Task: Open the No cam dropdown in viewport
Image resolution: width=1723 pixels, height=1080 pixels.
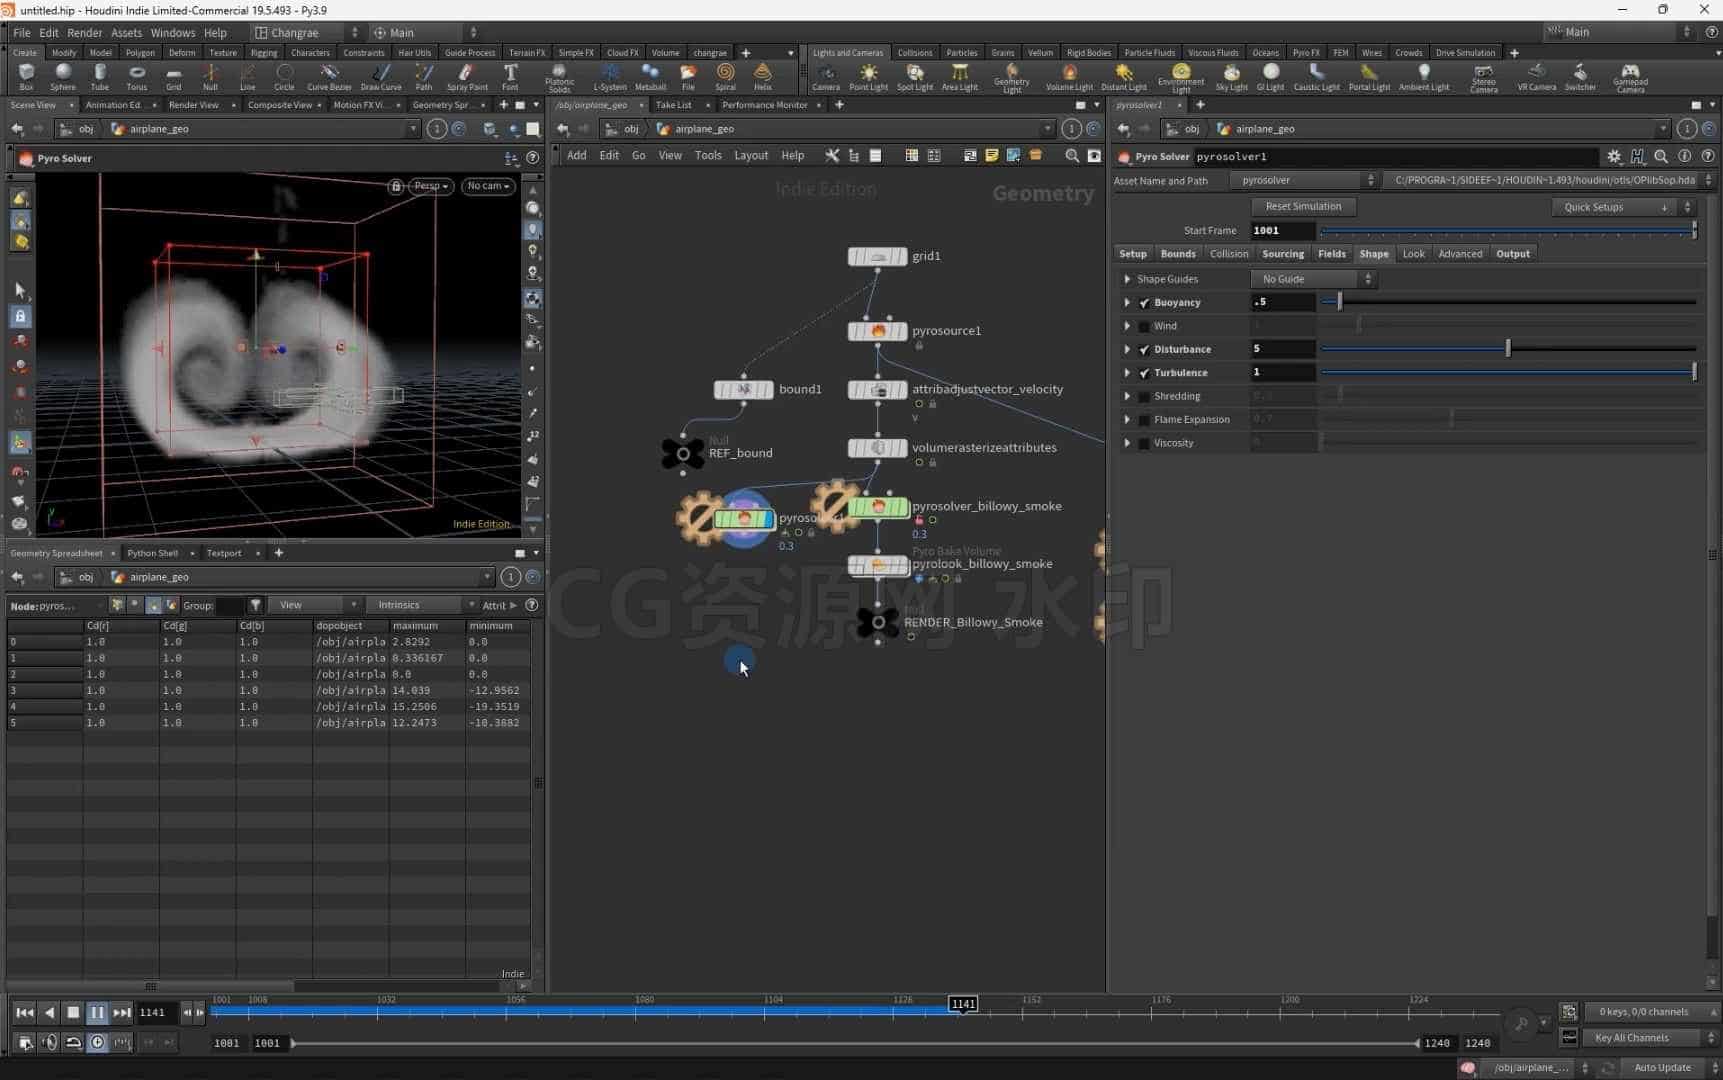Action: tap(489, 186)
